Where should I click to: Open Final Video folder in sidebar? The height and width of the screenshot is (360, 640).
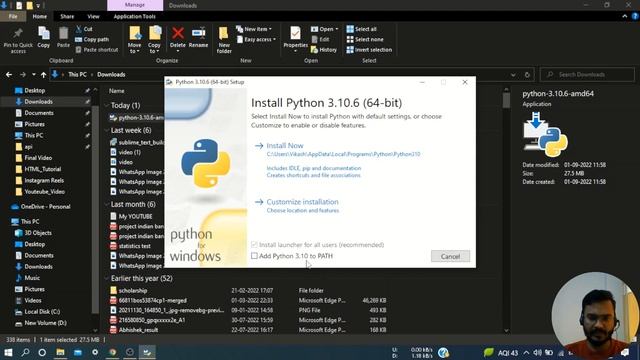pos(38,158)
